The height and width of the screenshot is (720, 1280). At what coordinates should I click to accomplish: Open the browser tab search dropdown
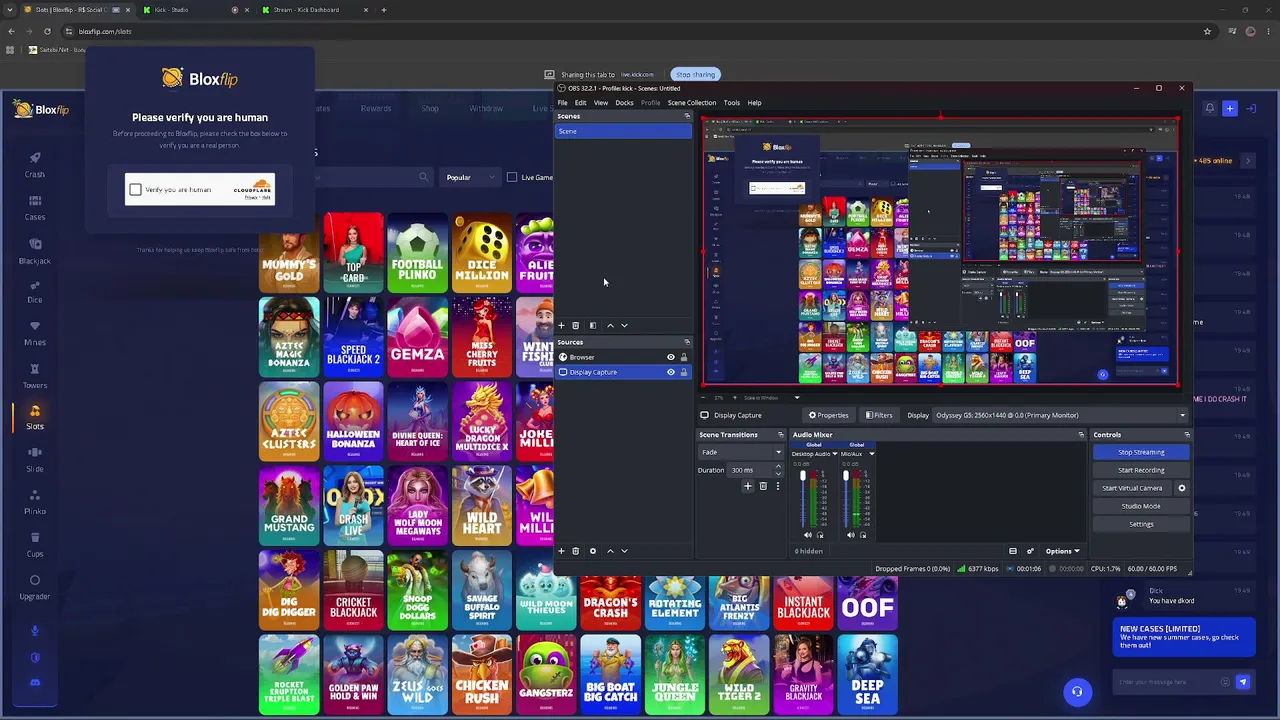tap(11, 10)
